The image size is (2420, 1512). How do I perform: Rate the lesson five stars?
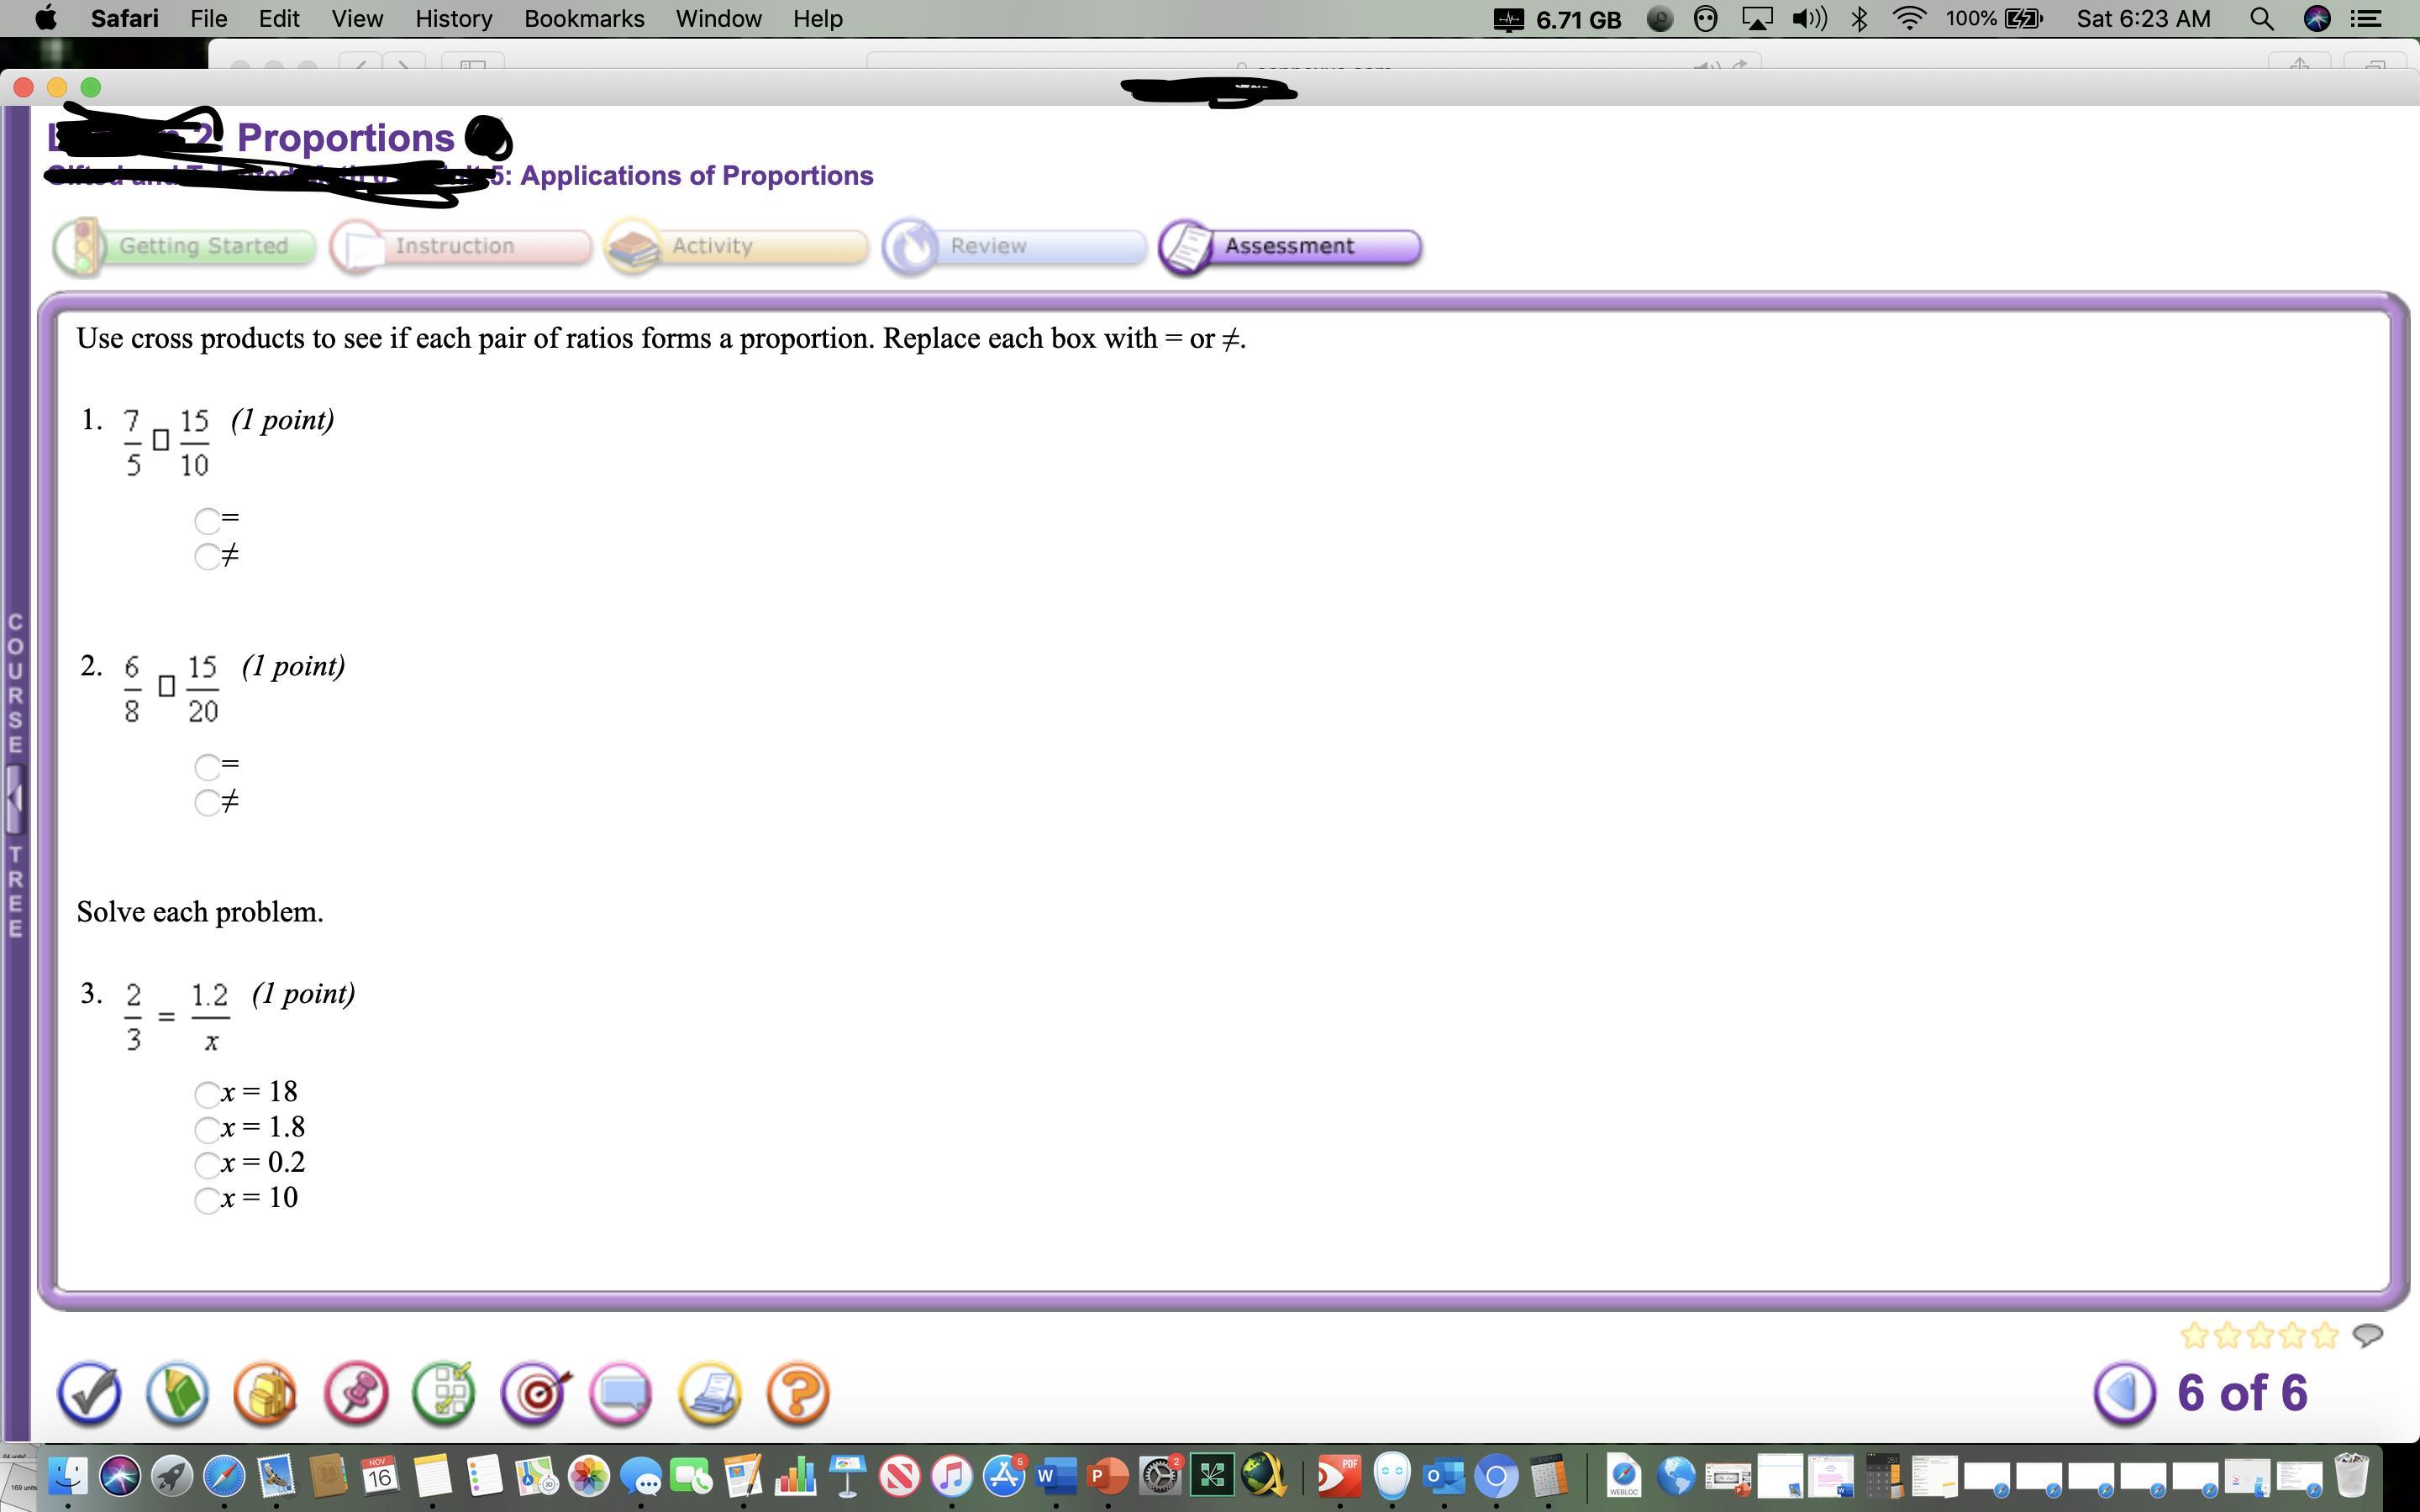point(2325,1335)
